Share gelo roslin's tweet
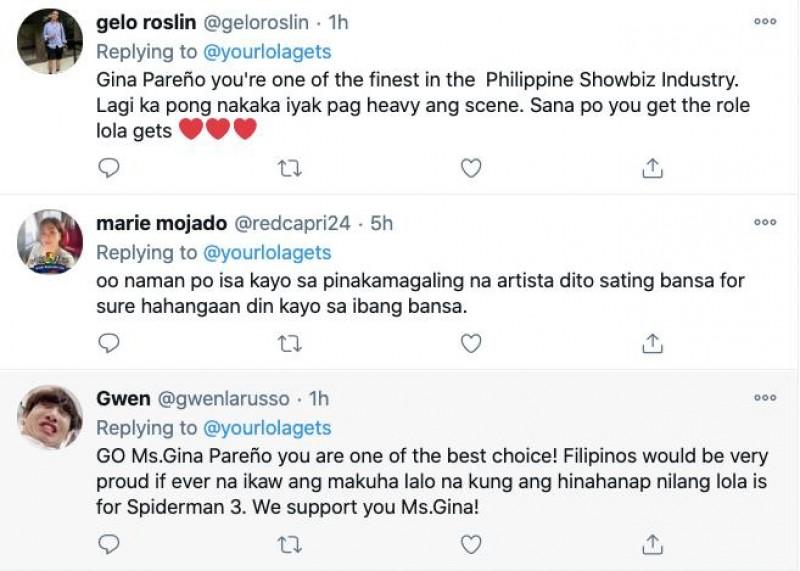800x571 pixels. (x=652, y=169)
